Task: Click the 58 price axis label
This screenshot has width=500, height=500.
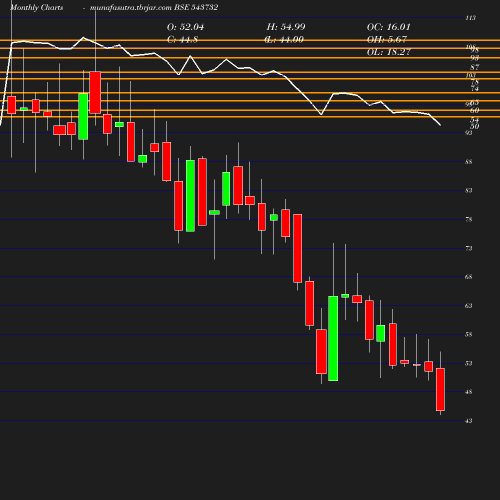Action: [469, 335]
